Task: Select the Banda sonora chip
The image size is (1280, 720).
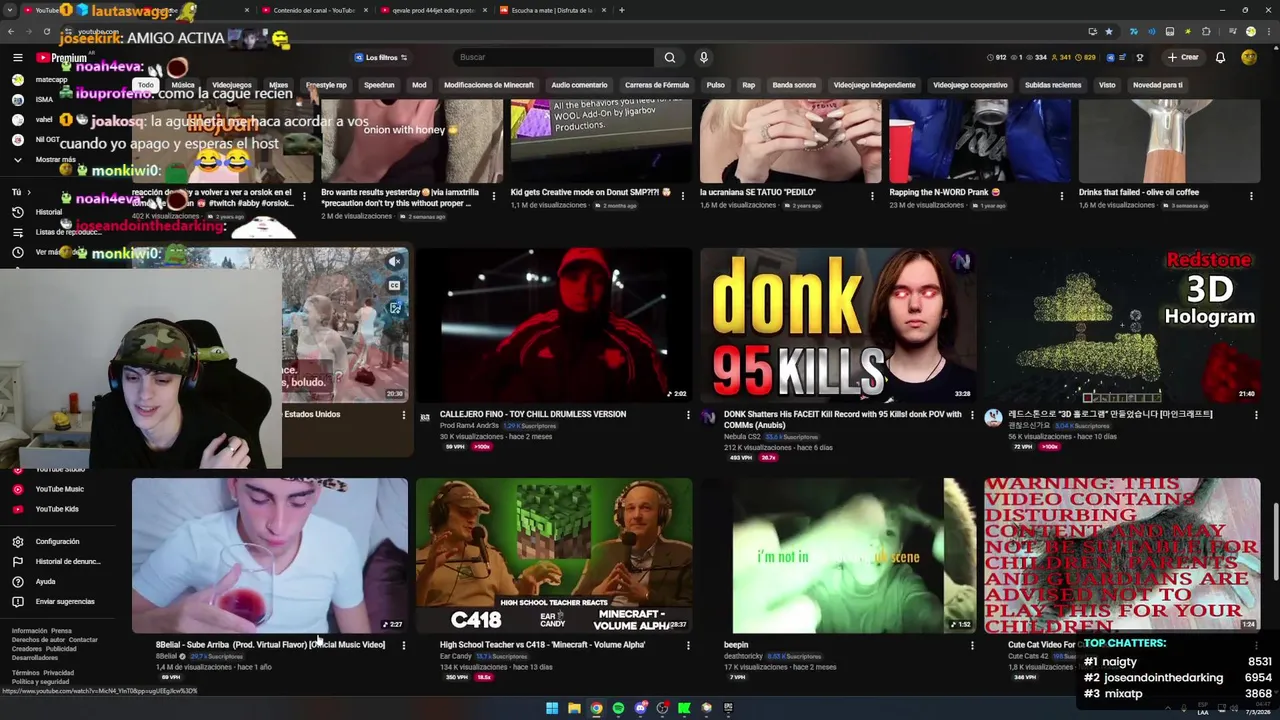Action: 794,85
